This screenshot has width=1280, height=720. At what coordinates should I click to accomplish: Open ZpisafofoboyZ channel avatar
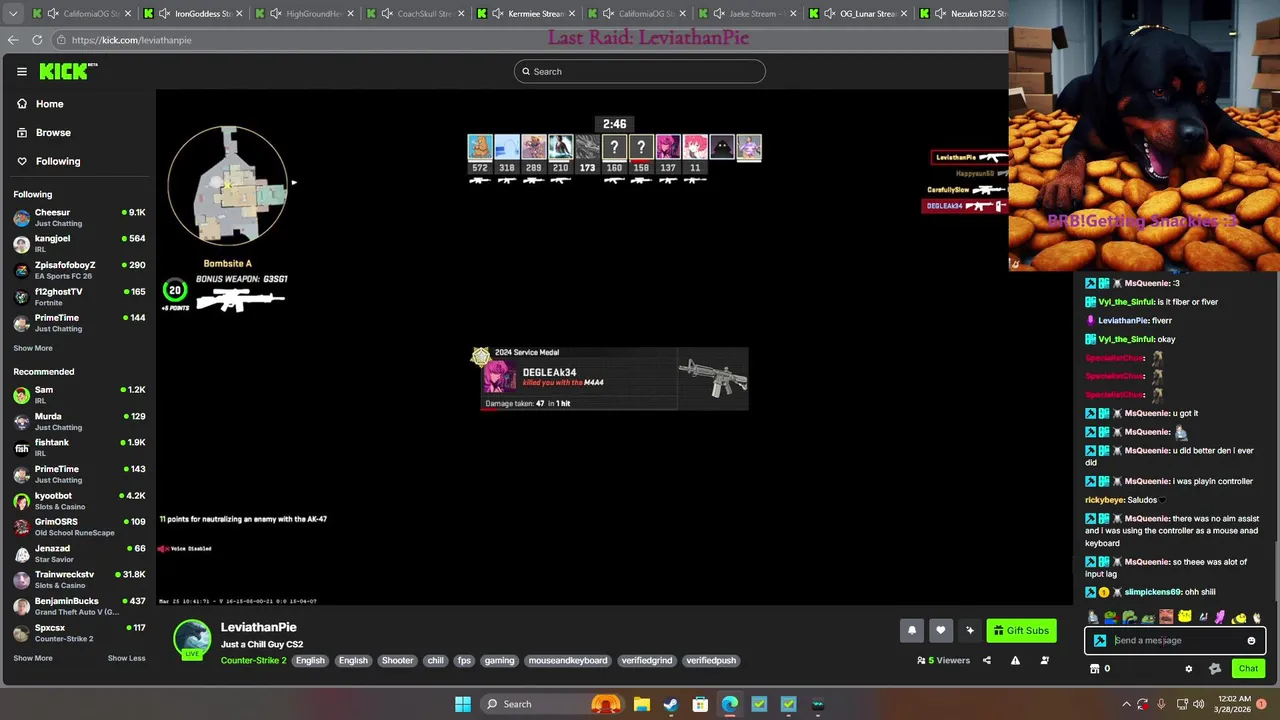[x=21, y=270]
